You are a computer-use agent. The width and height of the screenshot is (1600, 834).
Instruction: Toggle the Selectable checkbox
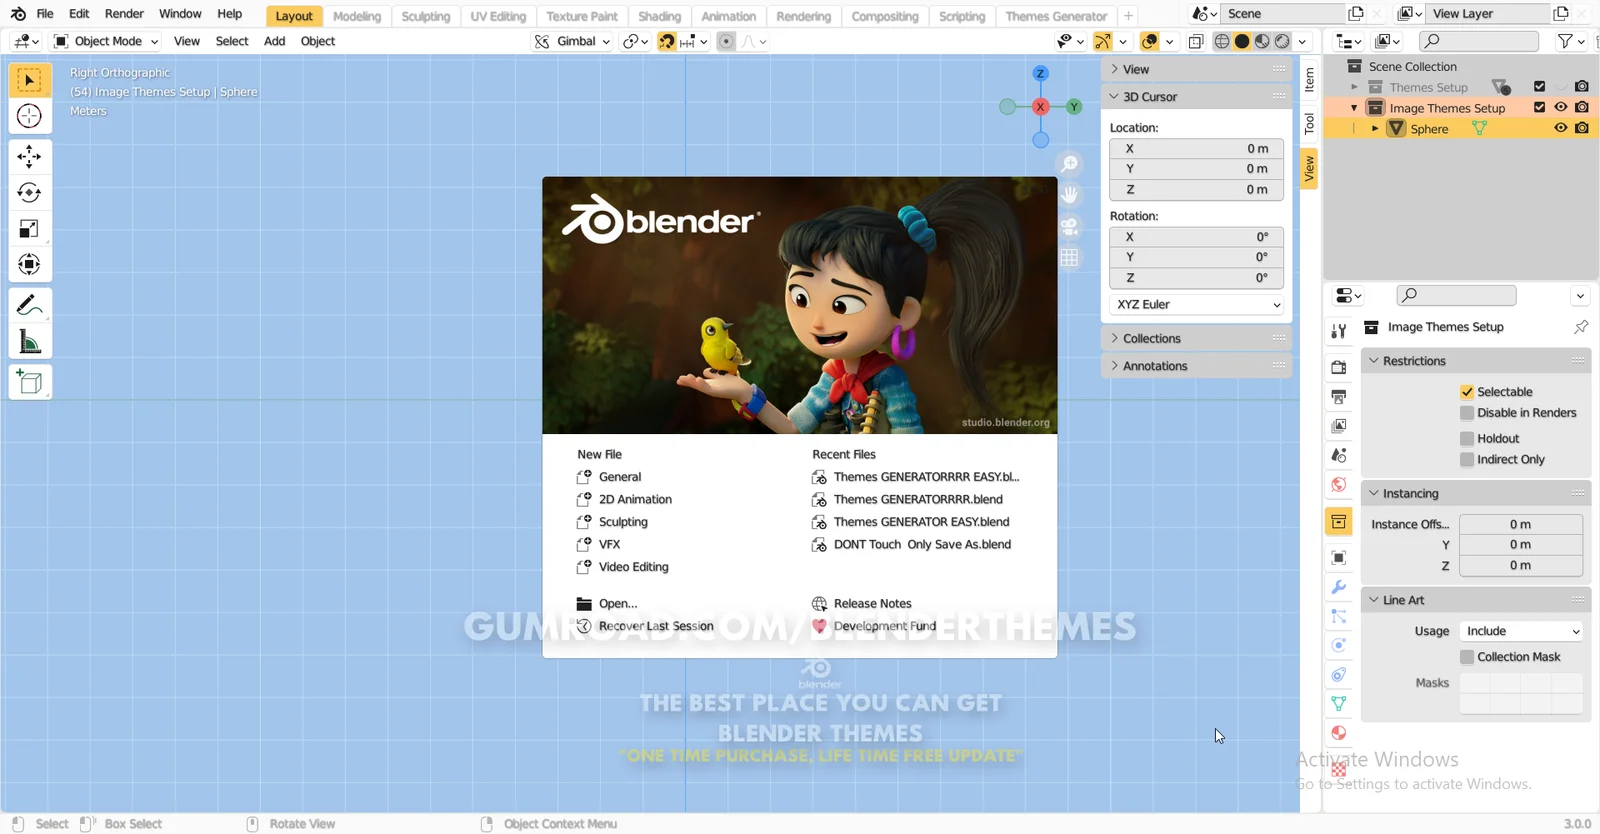tap(1467, 392)
